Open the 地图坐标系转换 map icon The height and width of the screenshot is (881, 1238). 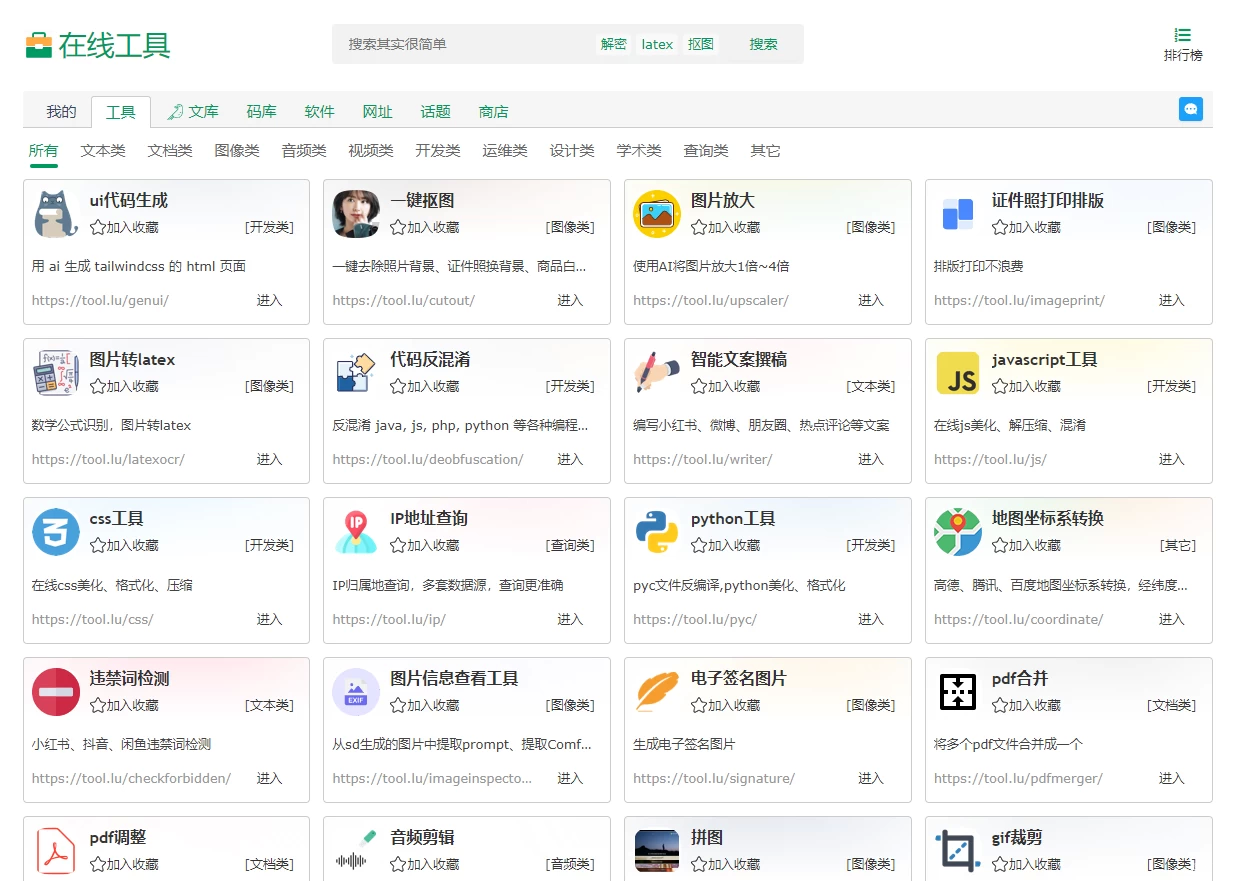coord(957,531)
